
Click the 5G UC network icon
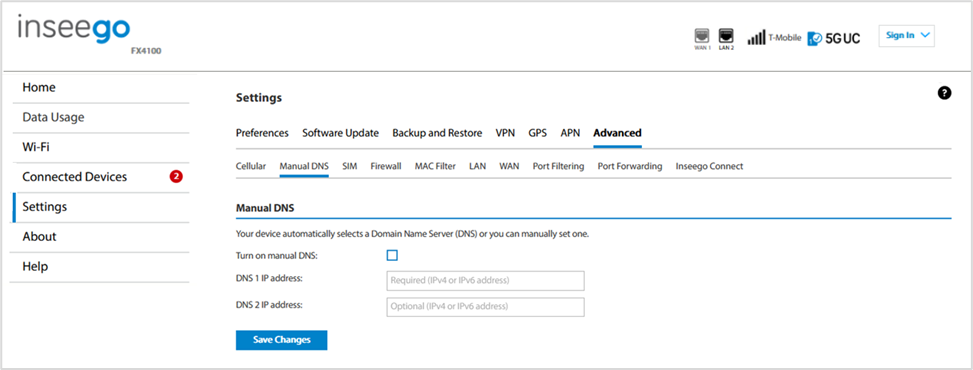click(x=833, y=38)
